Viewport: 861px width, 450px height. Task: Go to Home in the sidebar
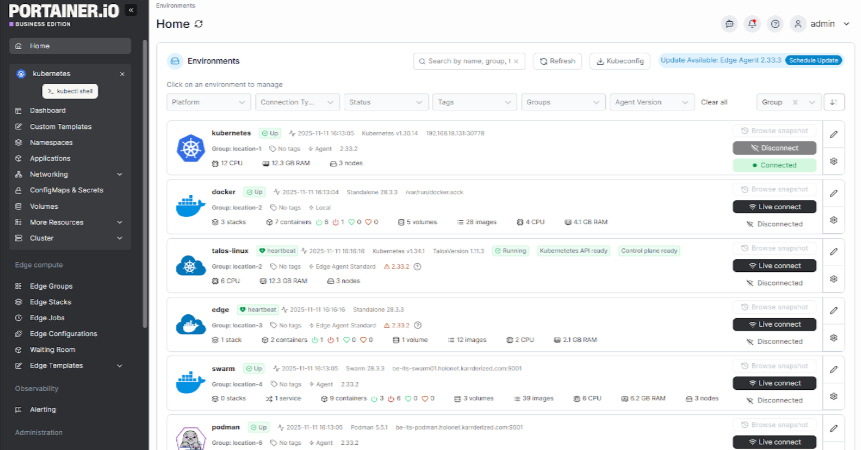(x=70, y=46)
